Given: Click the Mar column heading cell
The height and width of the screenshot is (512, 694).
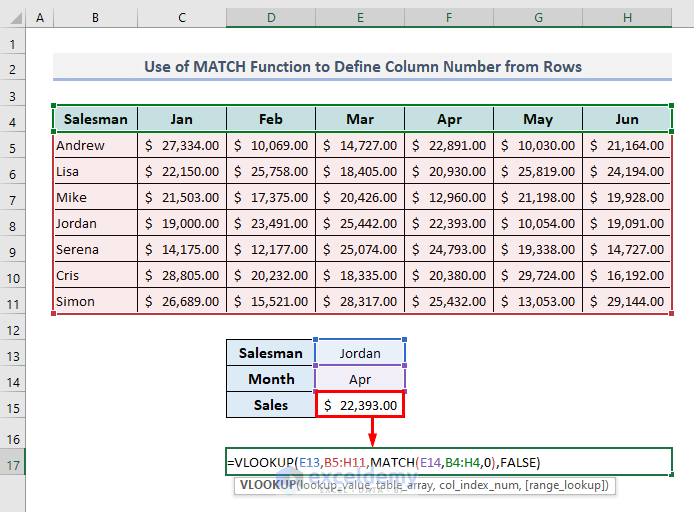Looking at the screenshot, I should coord(360,119).
